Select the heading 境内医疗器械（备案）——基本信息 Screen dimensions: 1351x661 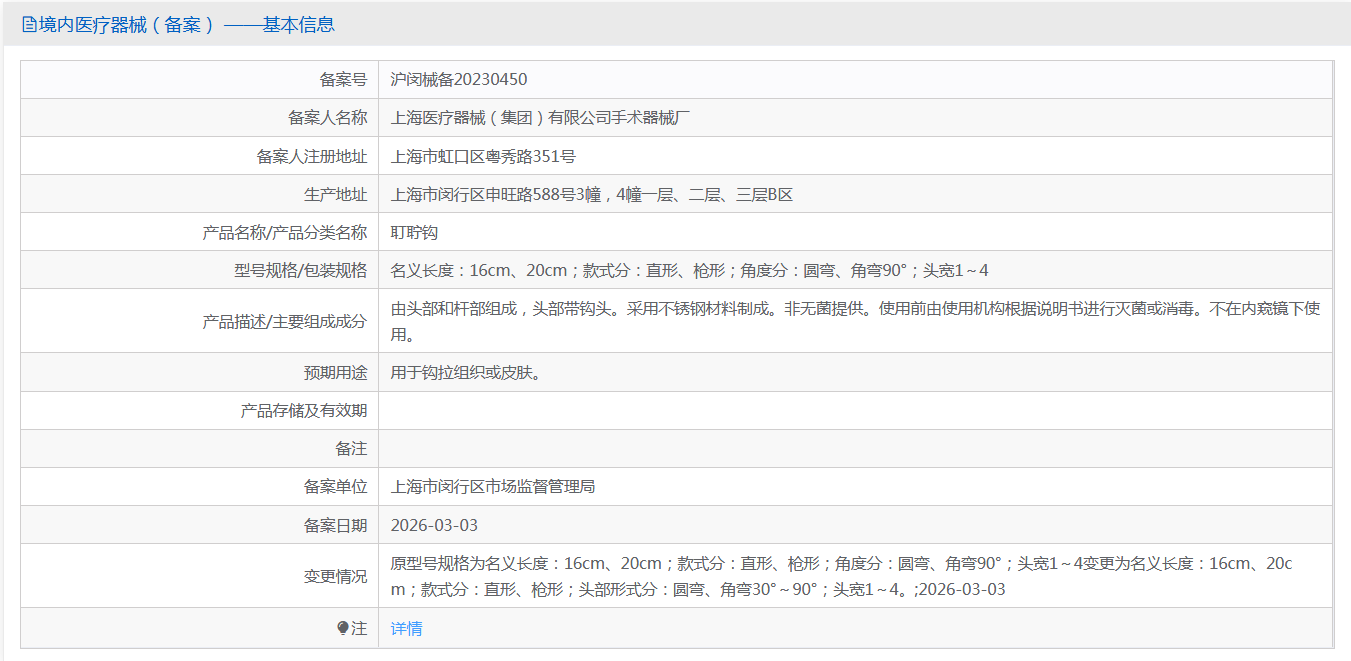(x=186, y=25)
